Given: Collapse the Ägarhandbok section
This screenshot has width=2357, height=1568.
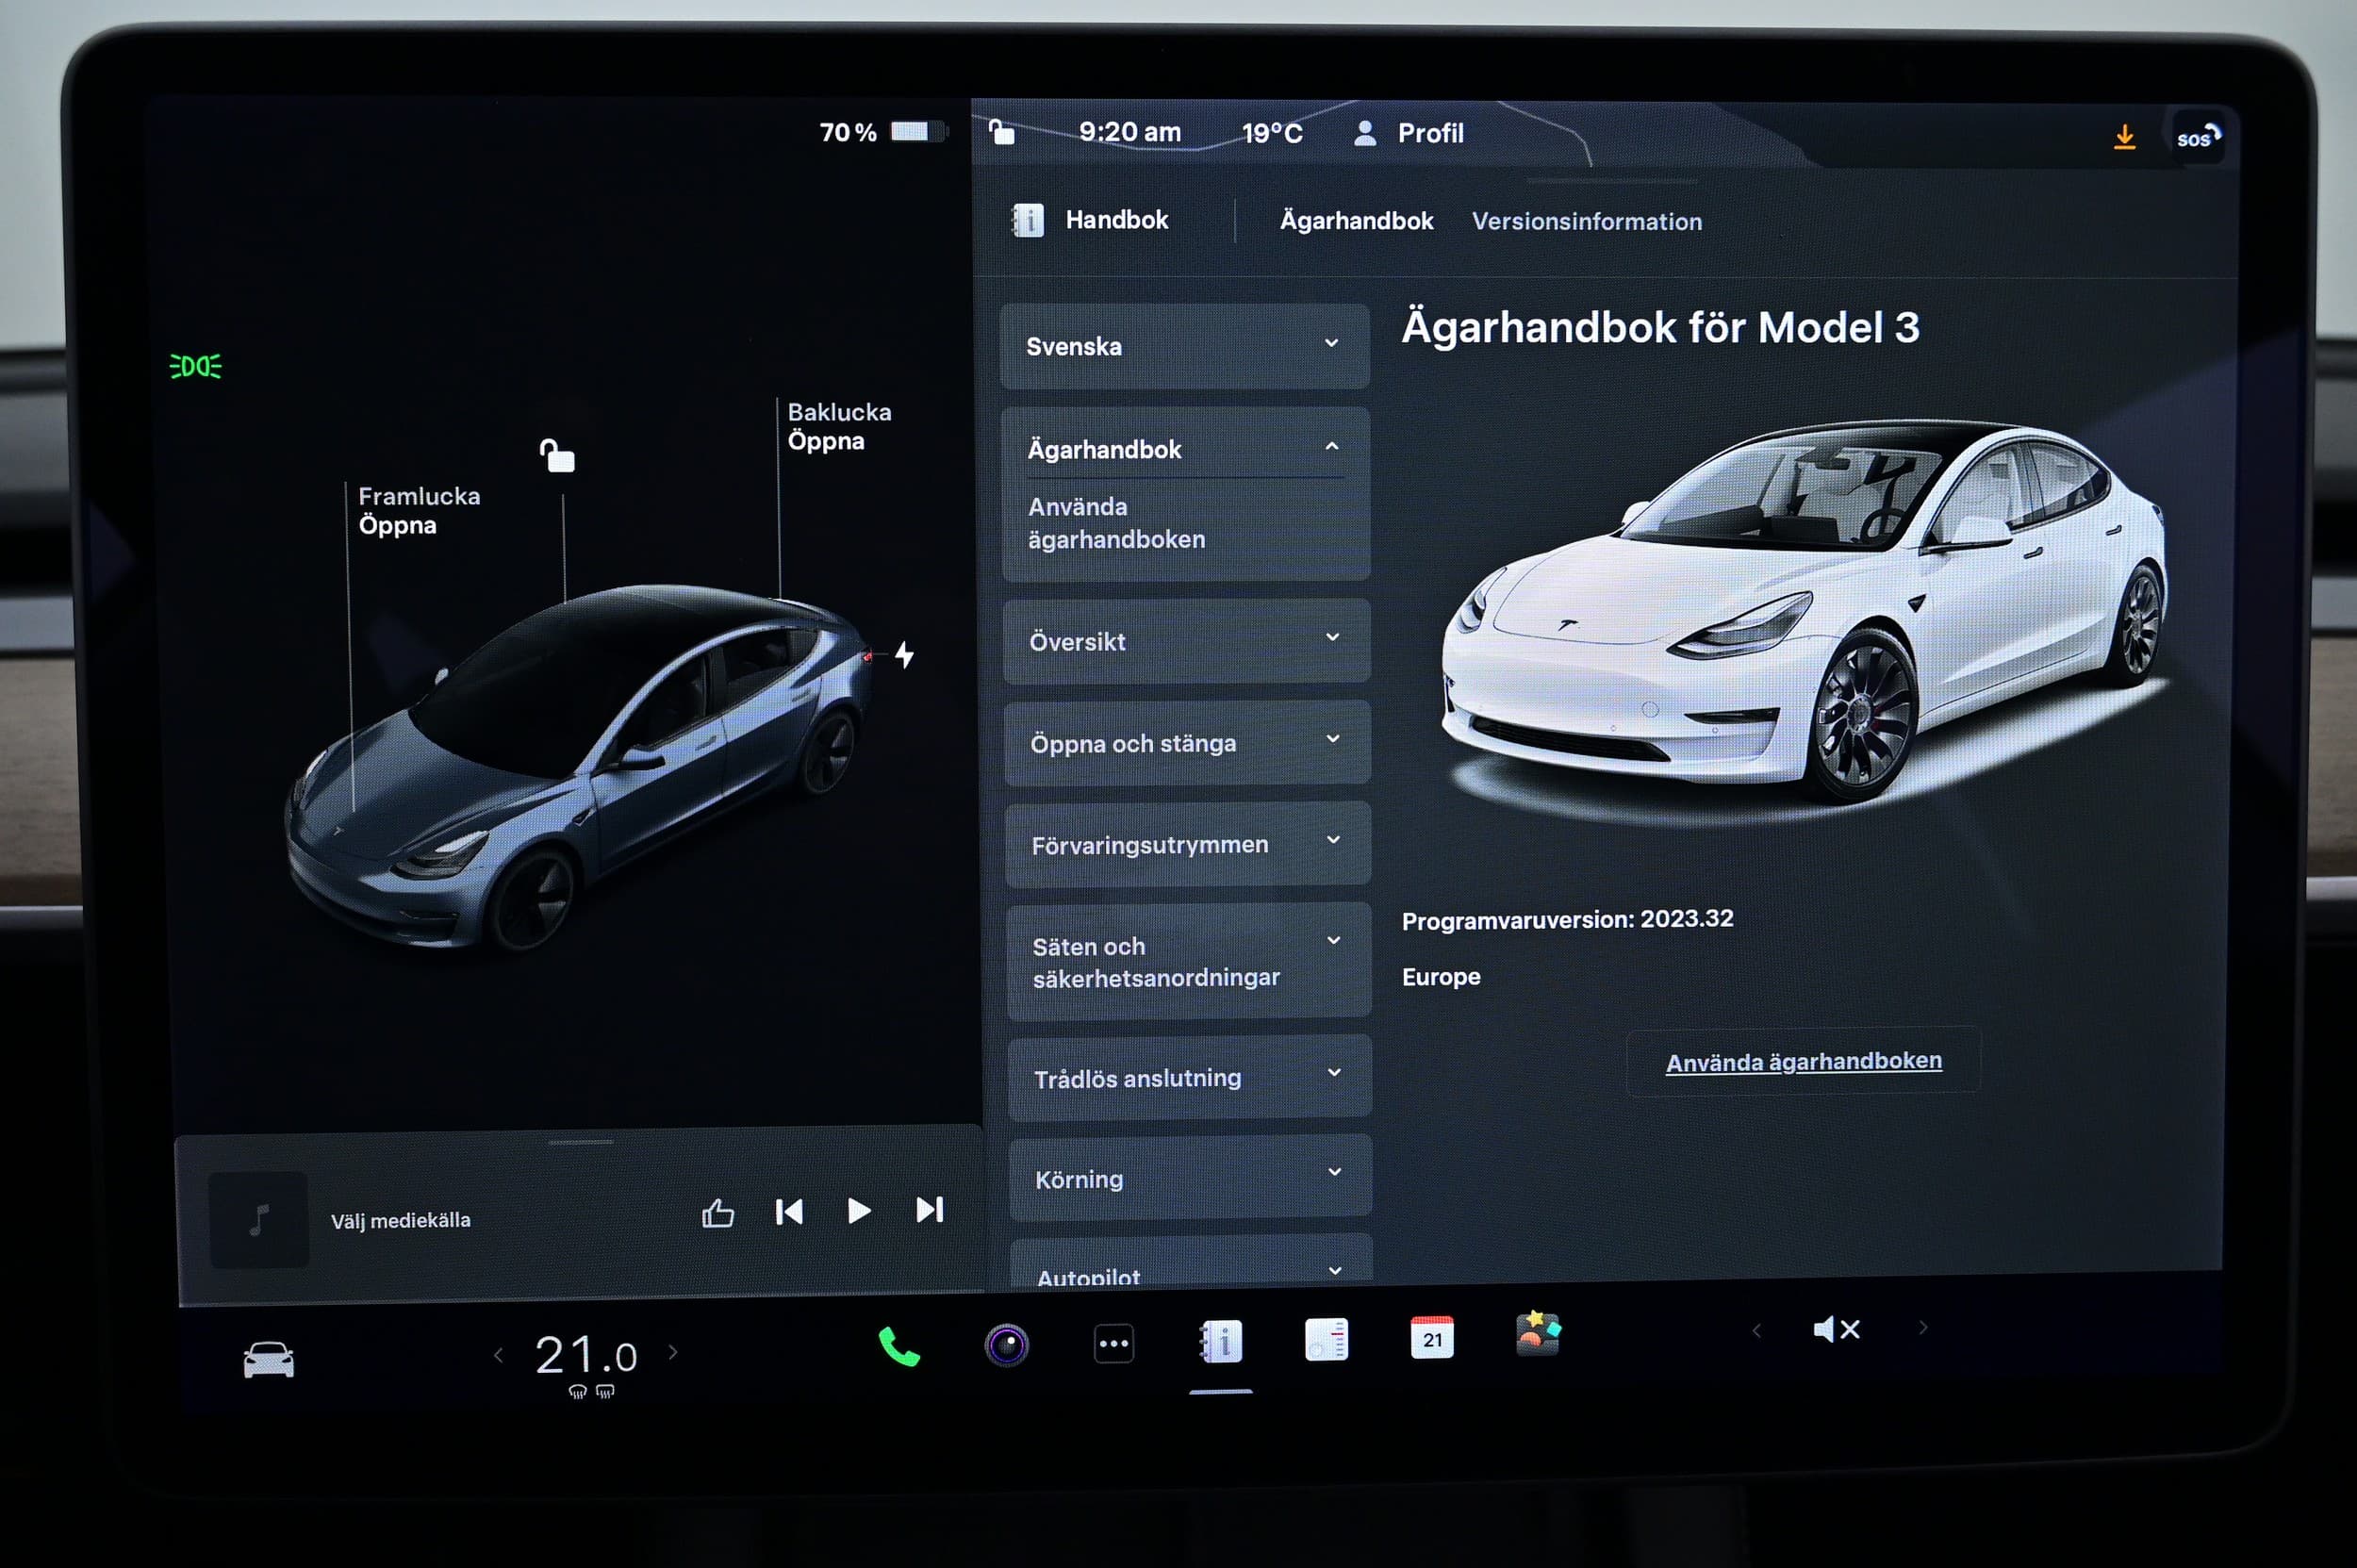Looking at the screenshot, I should coord(1185,448).
